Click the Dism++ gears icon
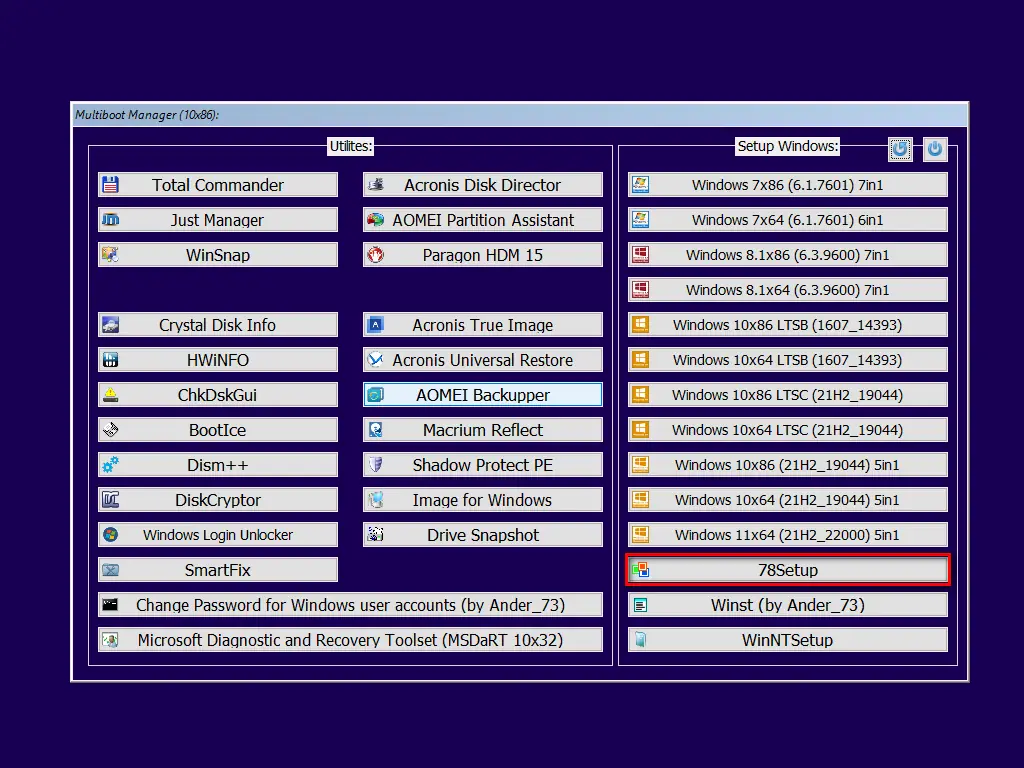Image resolution: width=1024 pixels, height=768 pixels. (110, 464)
